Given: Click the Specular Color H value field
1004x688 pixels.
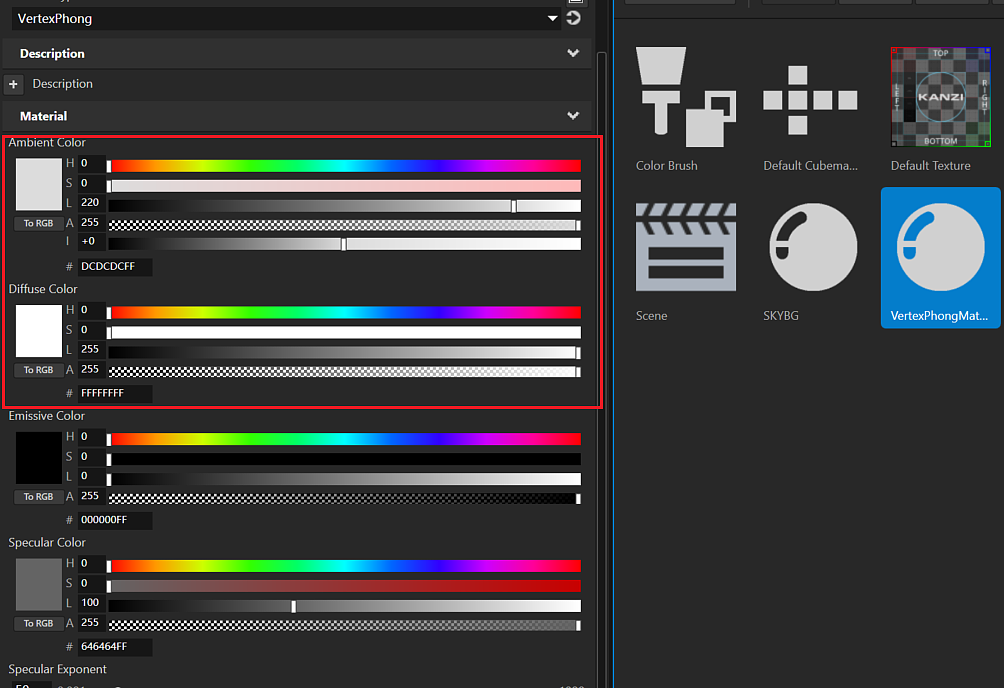Looking at the screenshot, I should (x=92, y=564).
